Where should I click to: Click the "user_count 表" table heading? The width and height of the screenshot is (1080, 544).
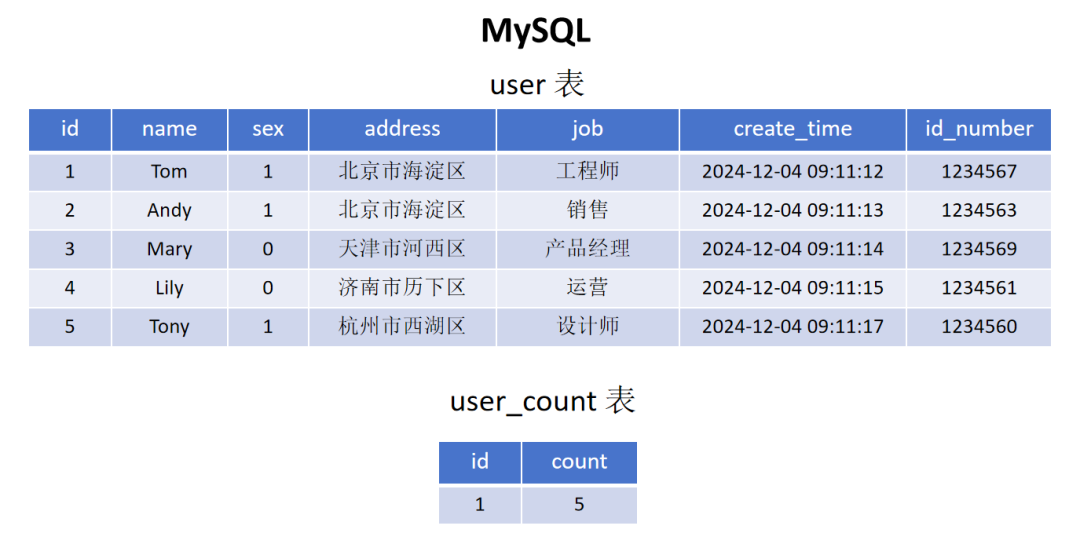coord(542,401)
